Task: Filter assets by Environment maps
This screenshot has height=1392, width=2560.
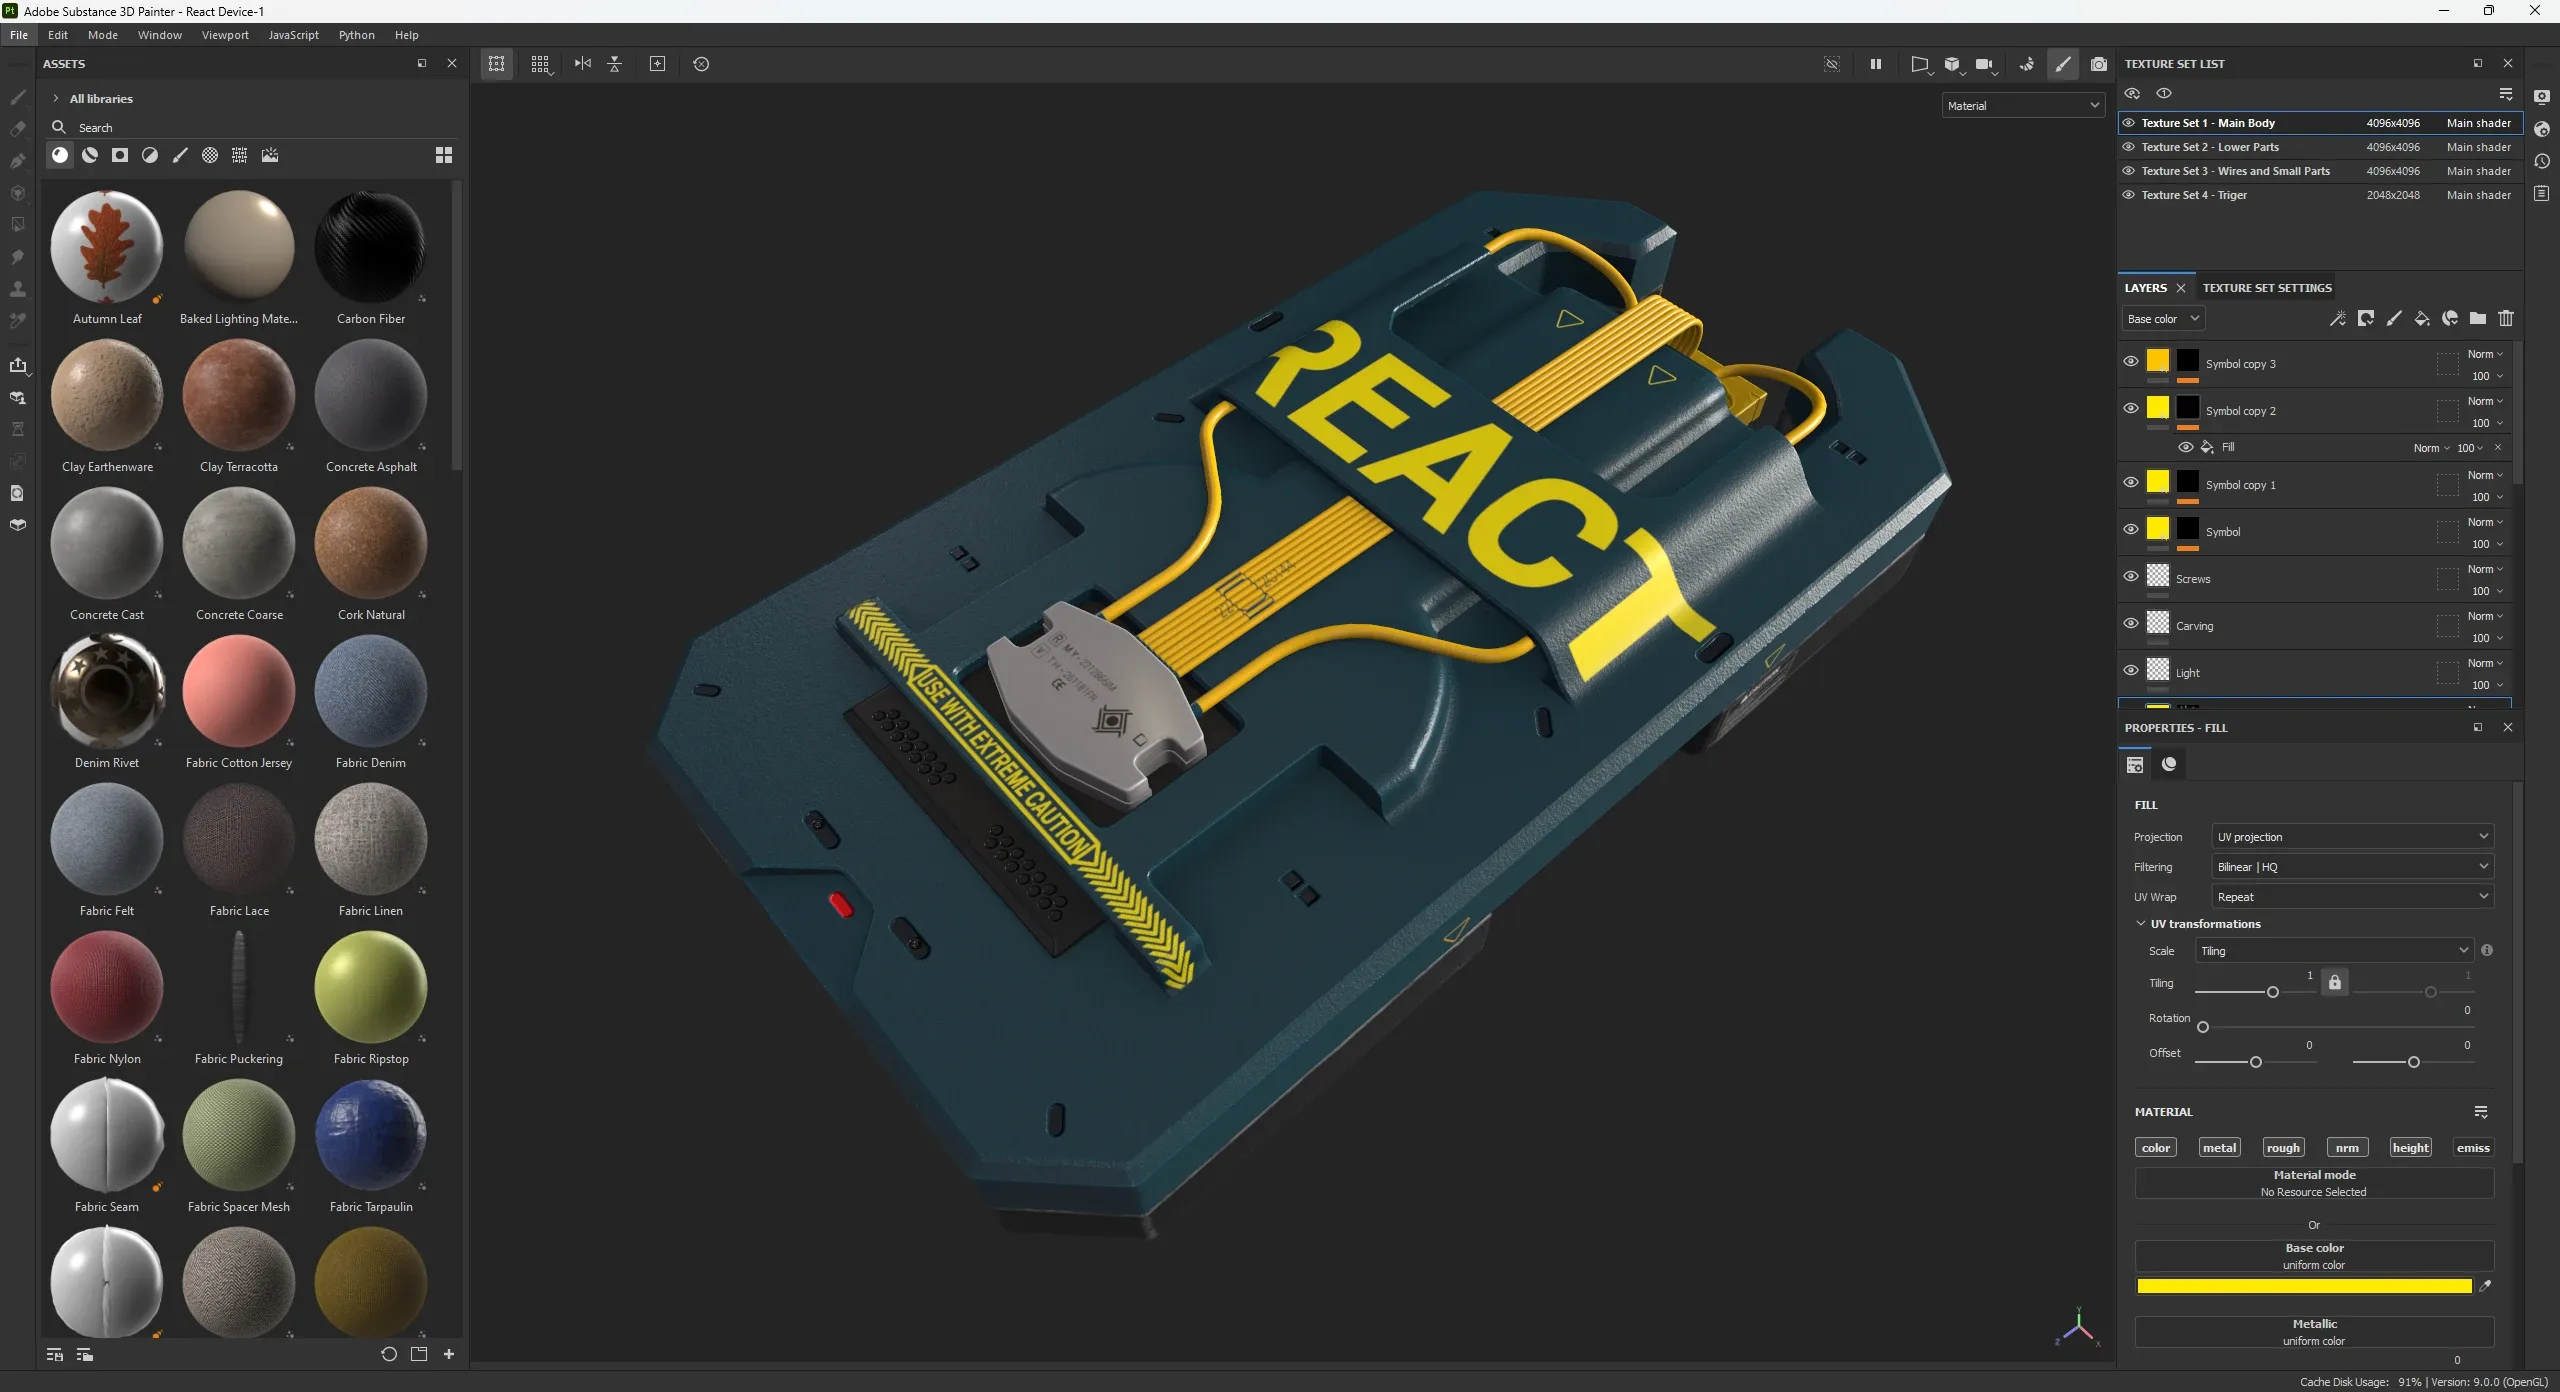Action: point(270,155)
